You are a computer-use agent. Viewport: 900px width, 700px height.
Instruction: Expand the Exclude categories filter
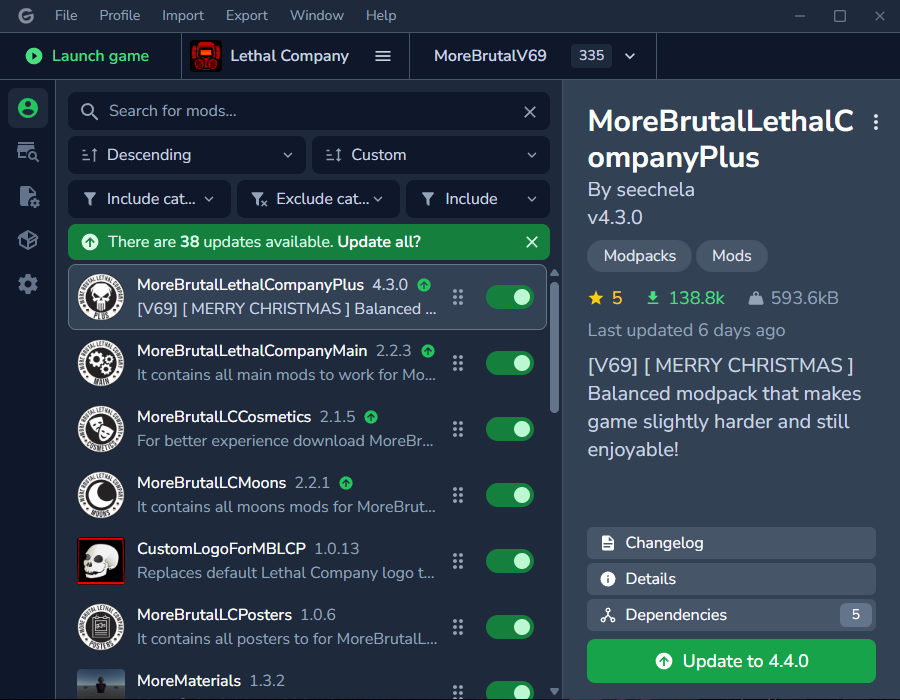(318, 199)
